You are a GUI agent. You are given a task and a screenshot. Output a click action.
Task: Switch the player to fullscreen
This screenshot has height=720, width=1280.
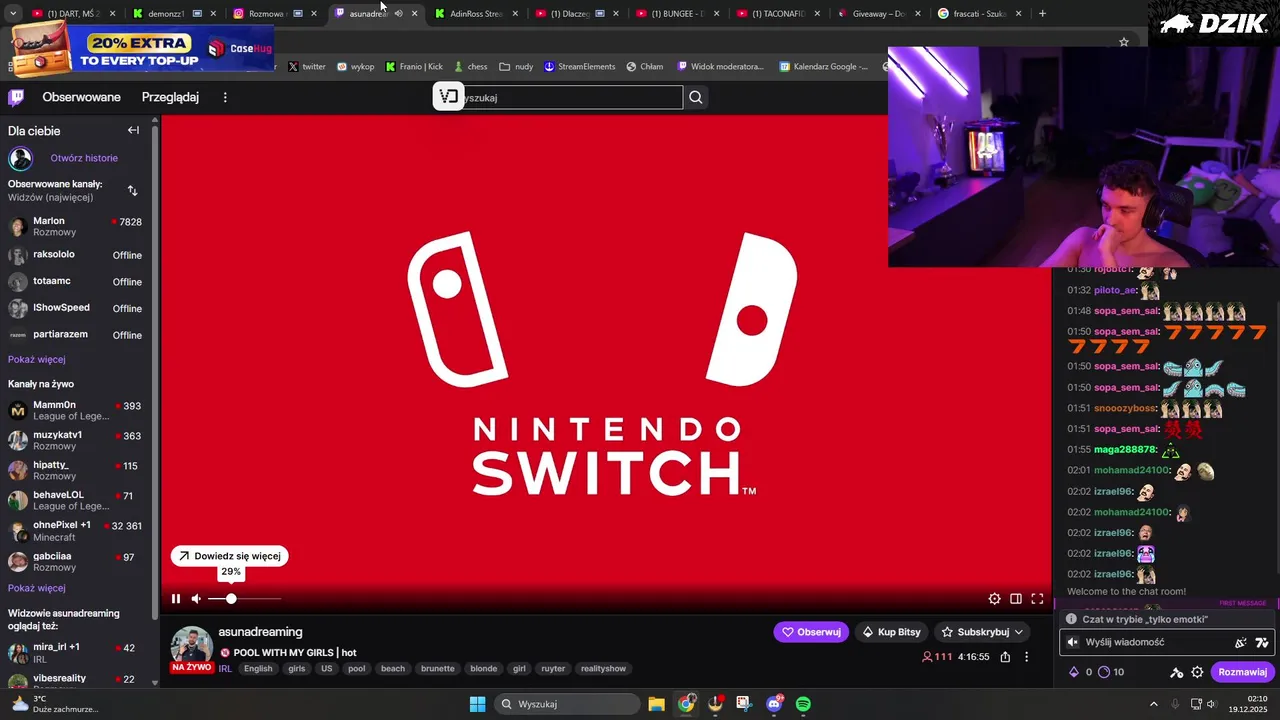pos(1037,599)
